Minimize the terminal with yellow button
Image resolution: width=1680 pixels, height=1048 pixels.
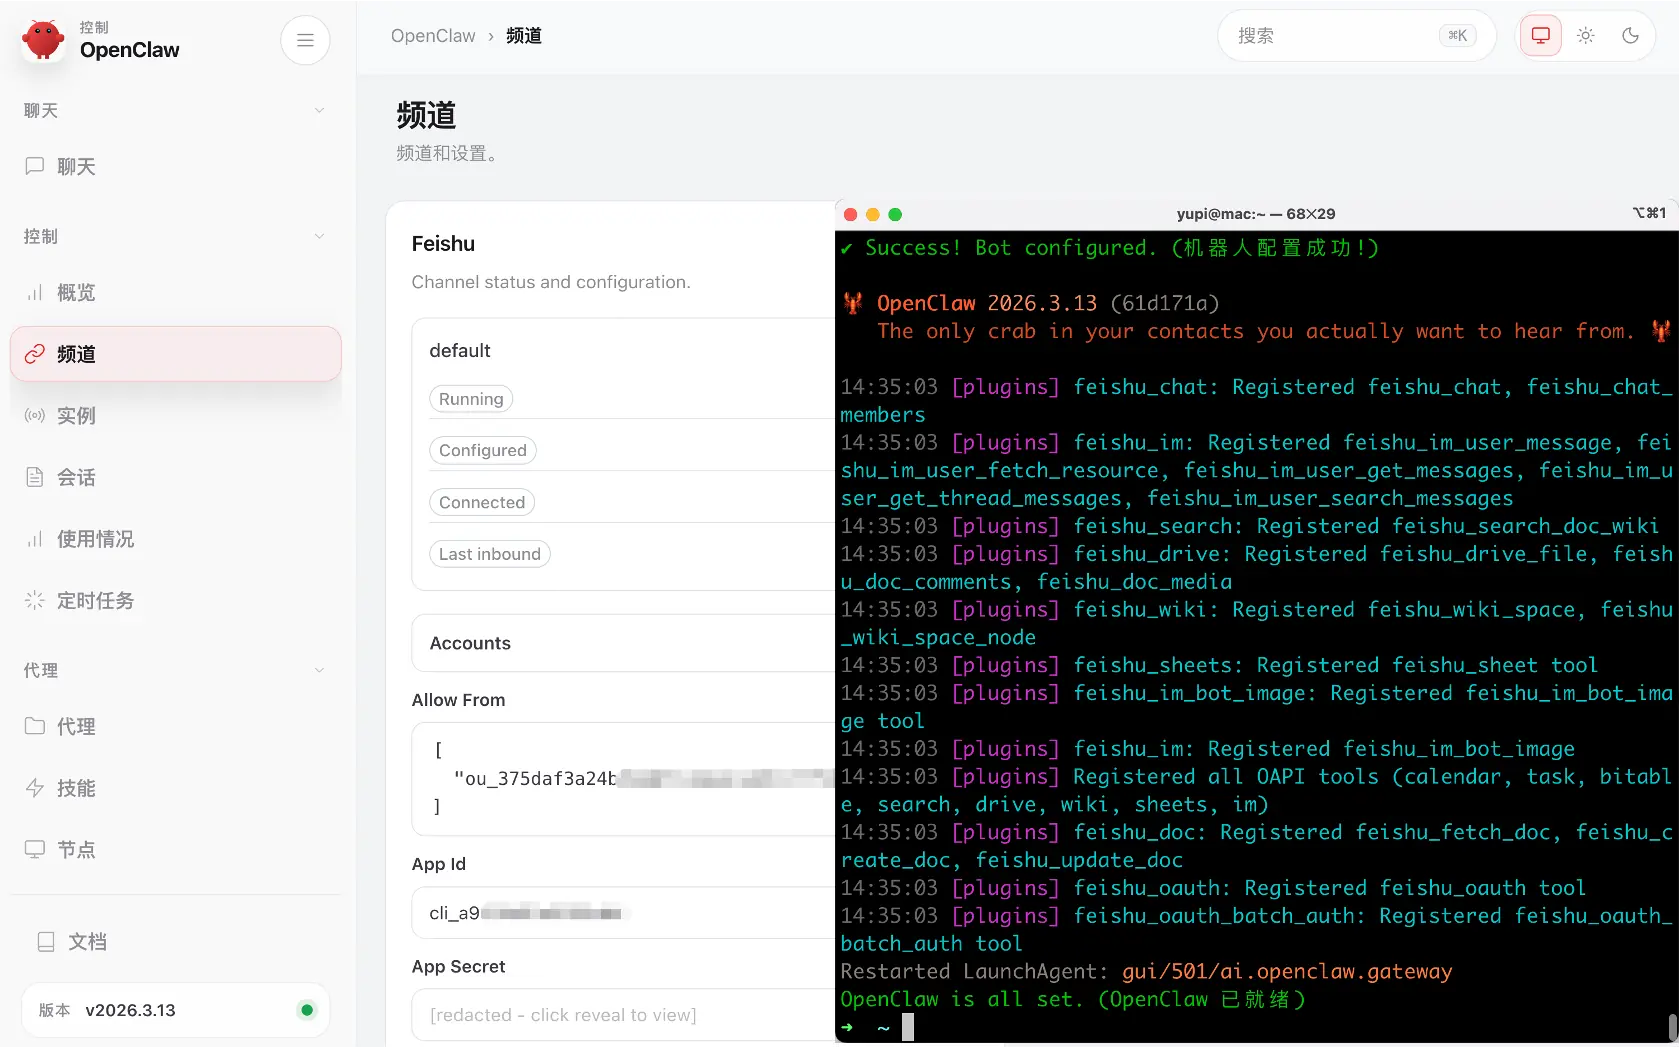tap(873, 214)
